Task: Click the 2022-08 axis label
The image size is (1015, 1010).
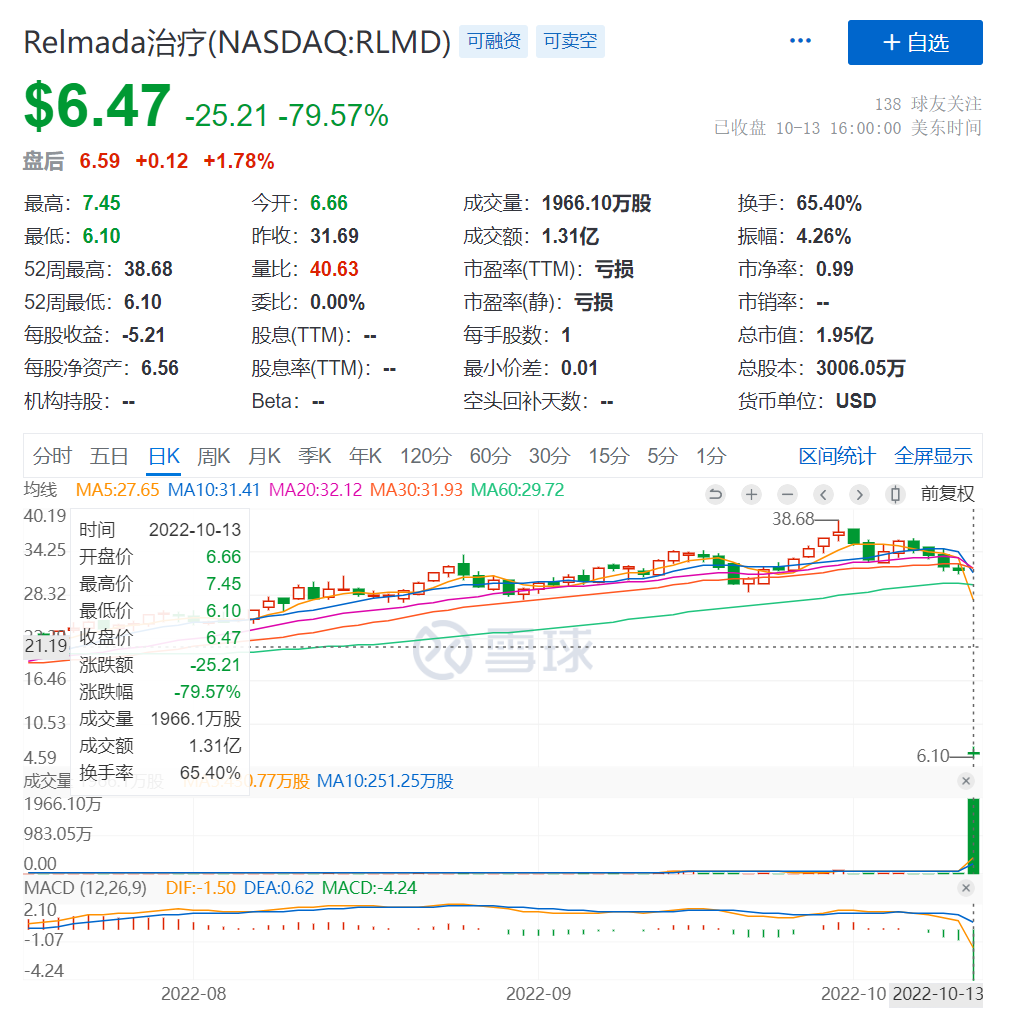Action: pyautogui.click(x=193, y=994)
